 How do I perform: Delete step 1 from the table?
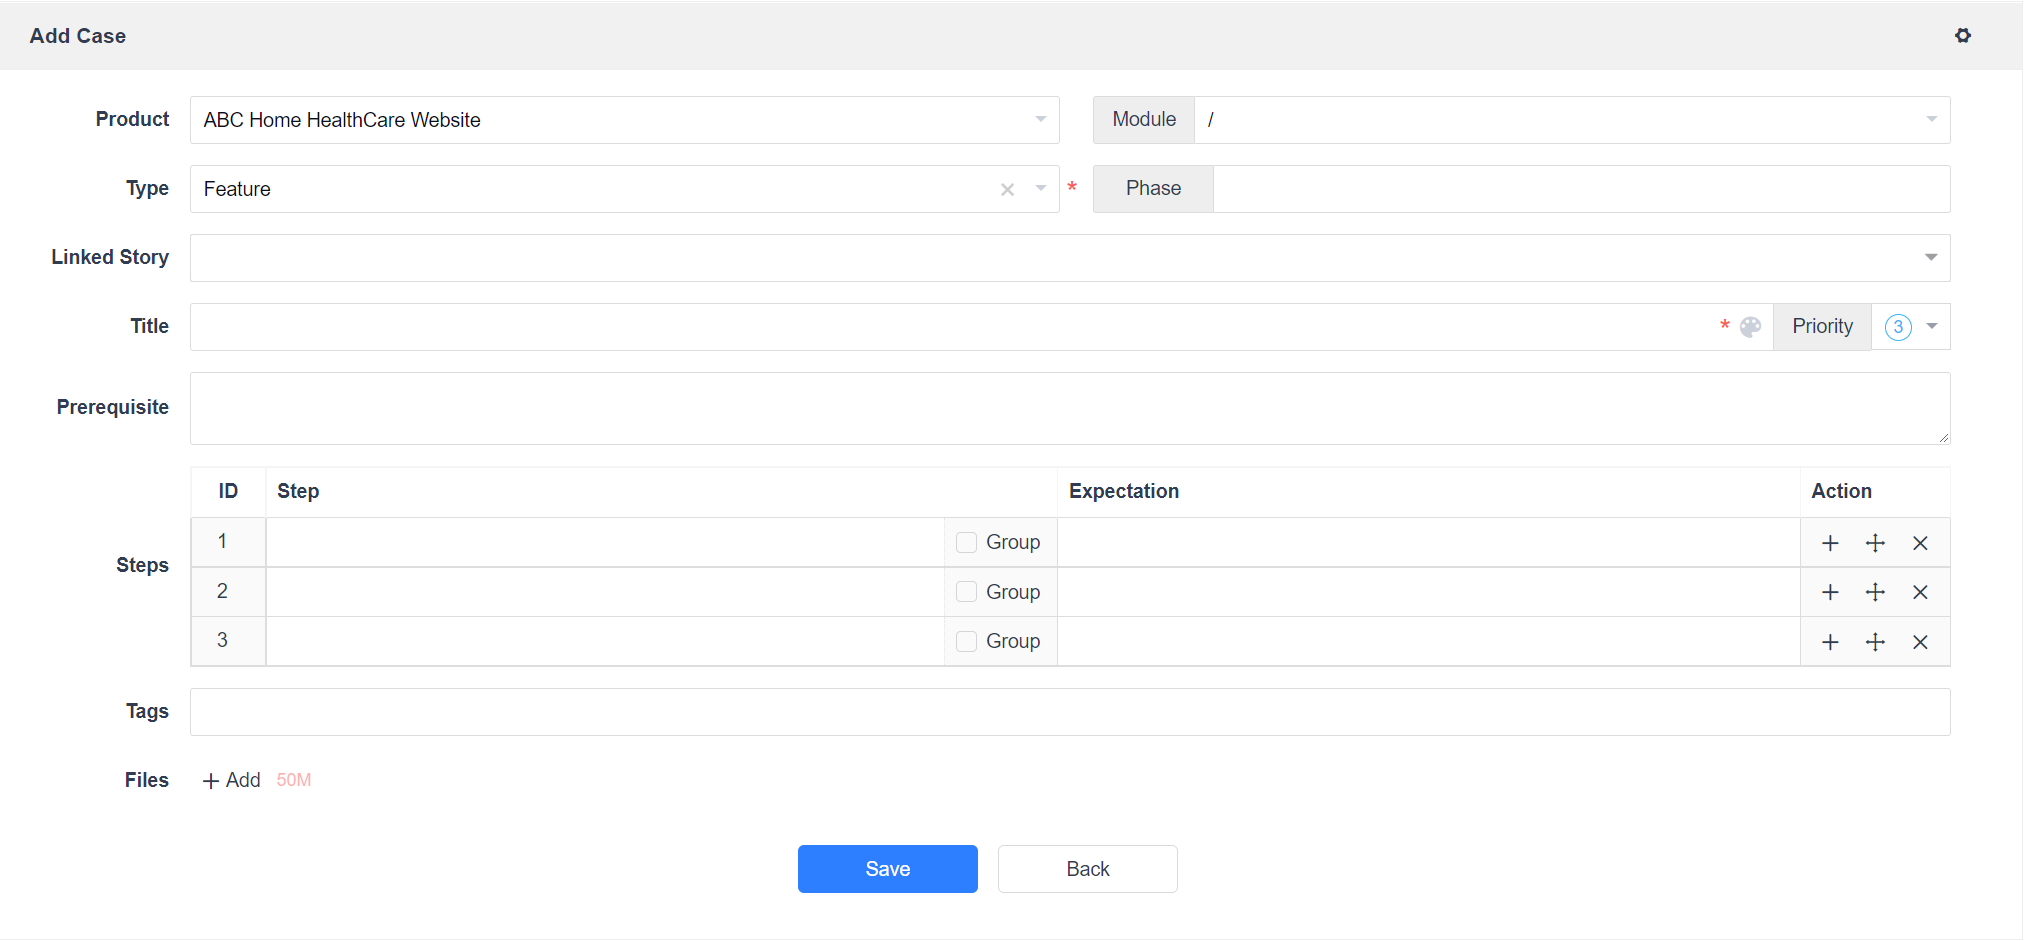1920,543
